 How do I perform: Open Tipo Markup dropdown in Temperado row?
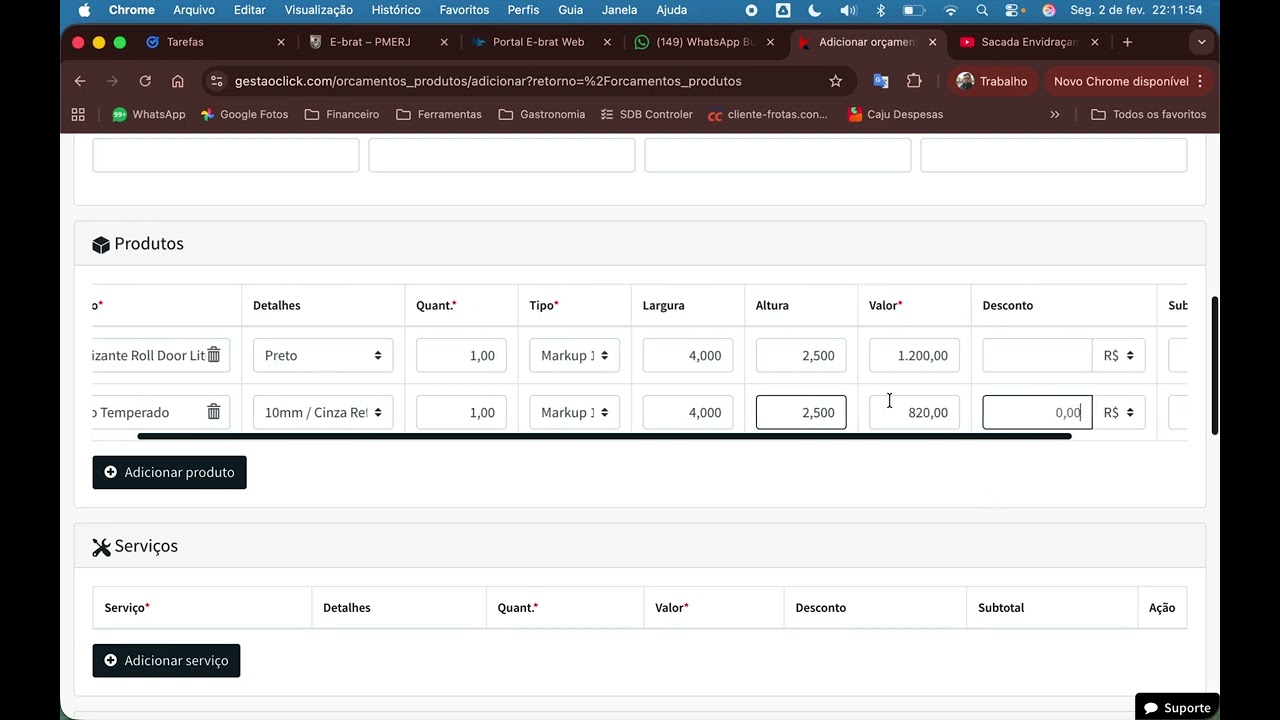pos(574,412)
